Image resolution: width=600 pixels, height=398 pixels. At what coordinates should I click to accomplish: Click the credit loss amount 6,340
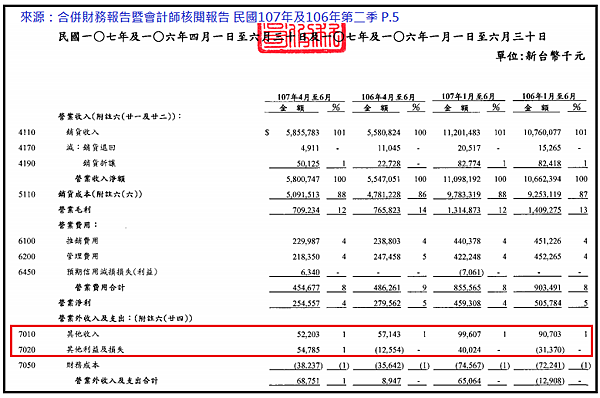pyautogui.click(x=310, y=272)
